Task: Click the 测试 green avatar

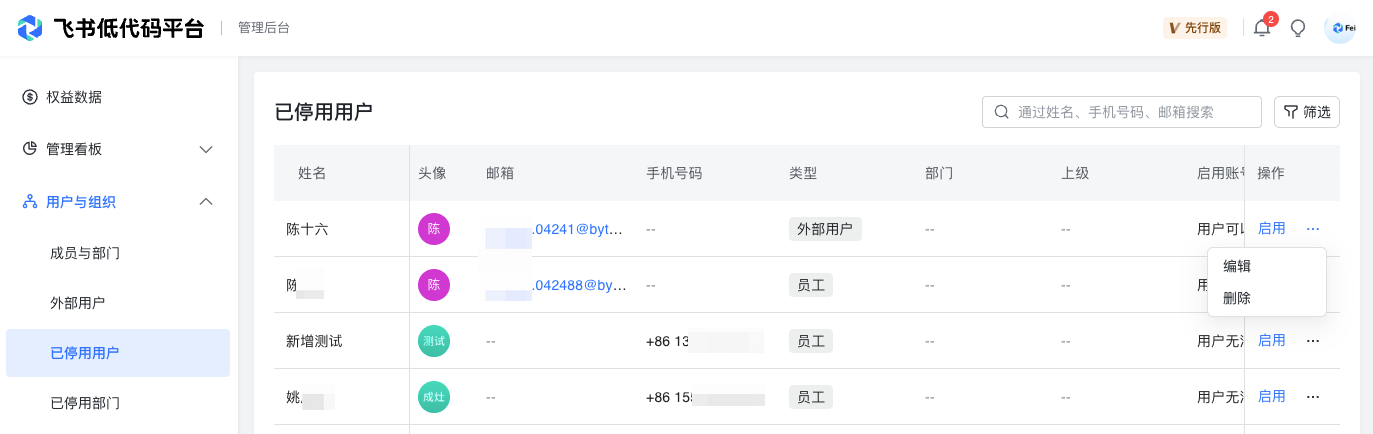Action: point(434,341)
